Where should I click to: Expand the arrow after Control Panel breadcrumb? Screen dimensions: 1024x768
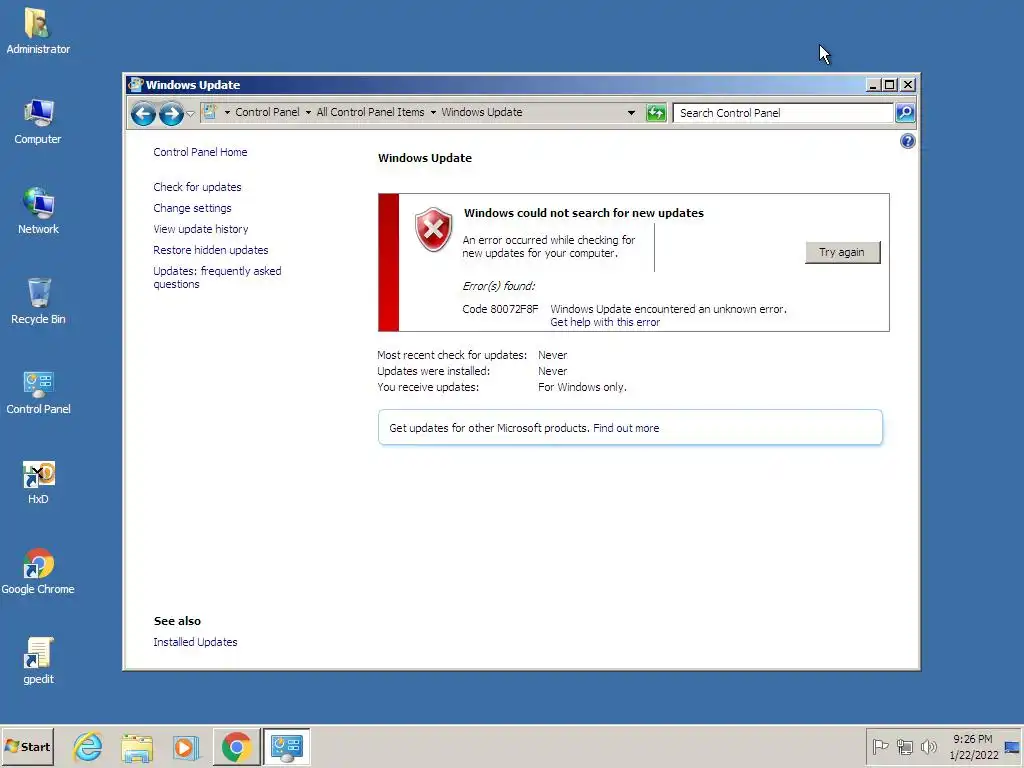click(308, 112)
